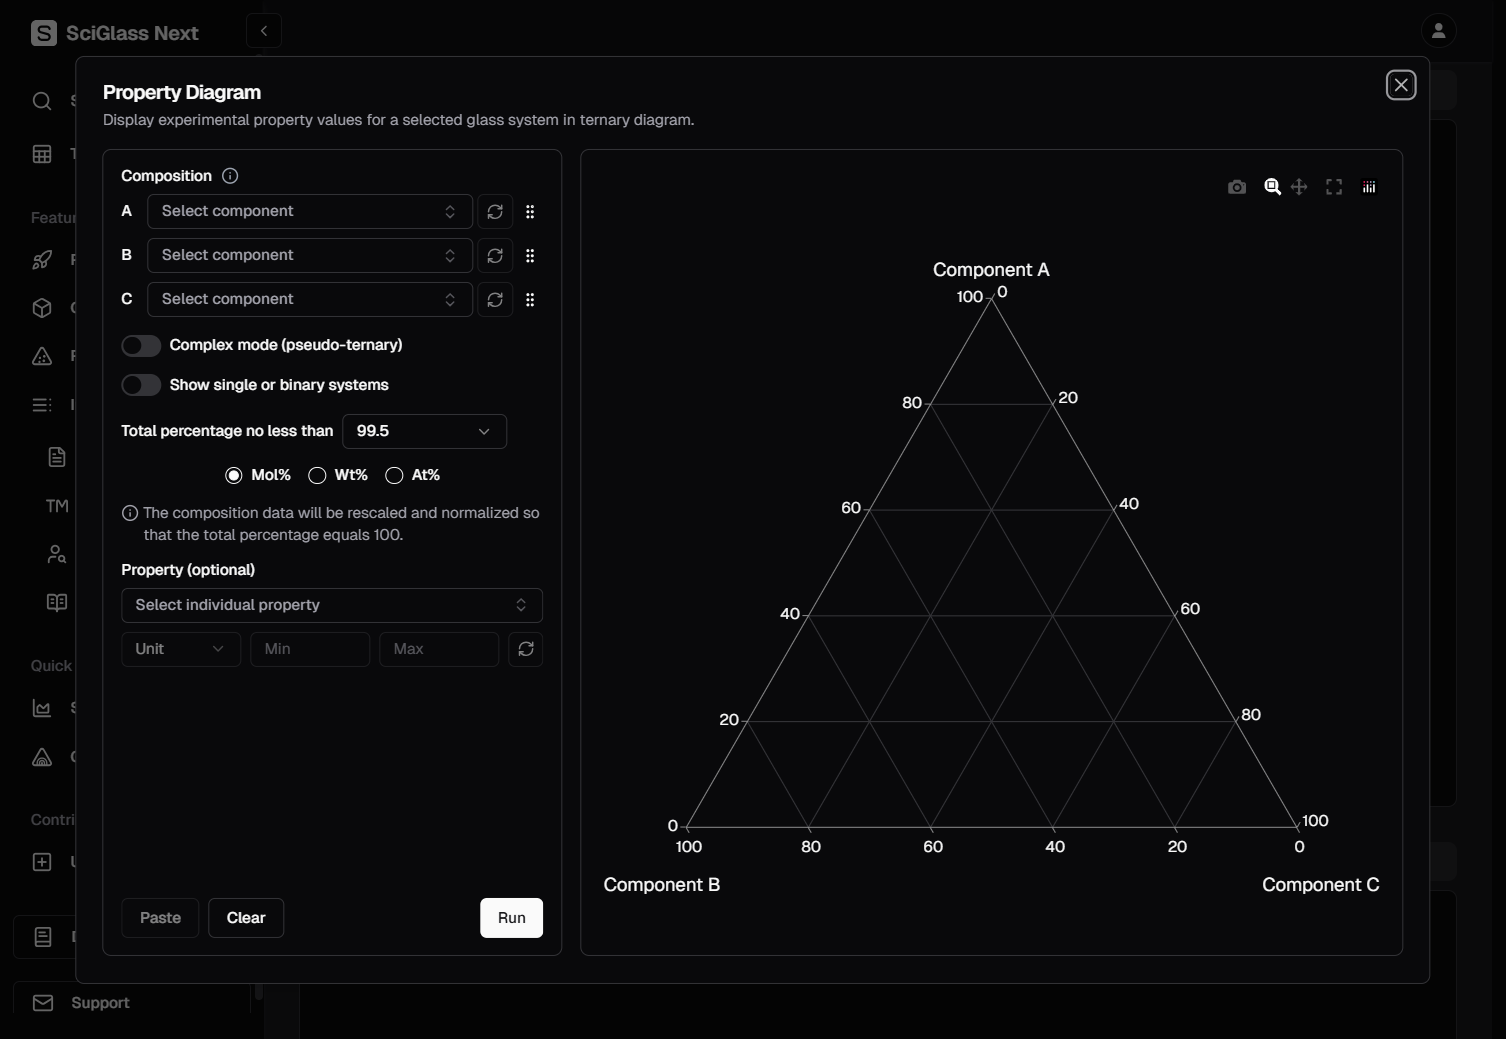Click the Min value input field
The height and width of the screenshot is (1039, 1506).
point(309,649)
